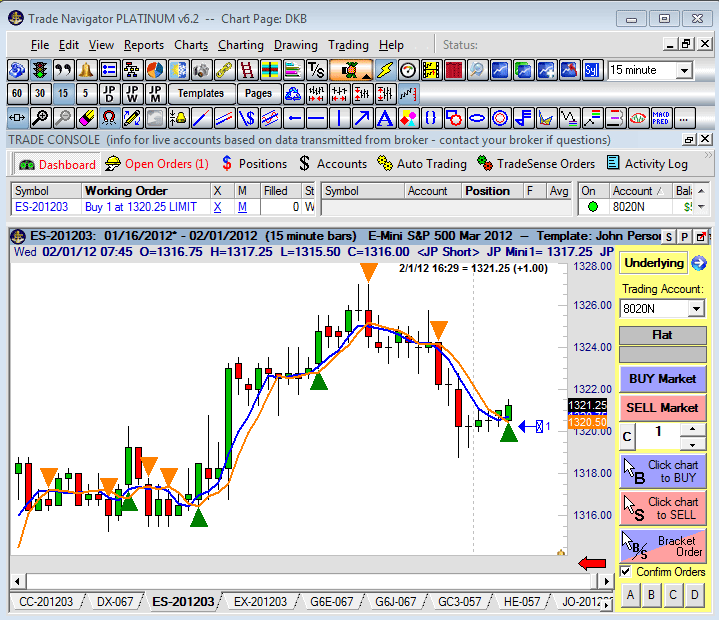
Task: Toggle the 30 minute timeframe button
Action: [40, 94]
